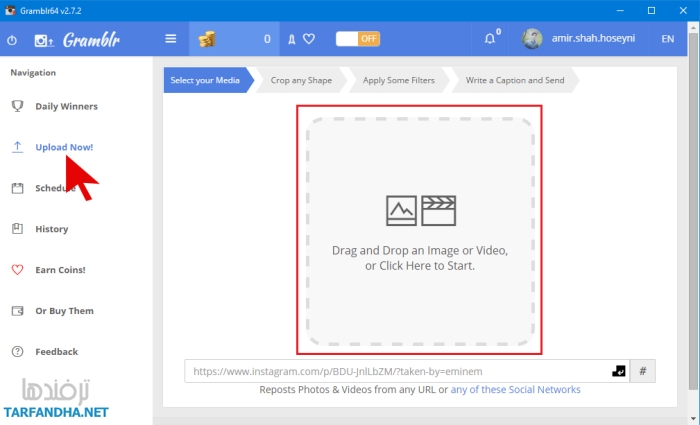Image resolution: width=700 pixels, height=425 pixels.
Task: Click the Gramblr wordmark logo
Action: pos(91,40)
